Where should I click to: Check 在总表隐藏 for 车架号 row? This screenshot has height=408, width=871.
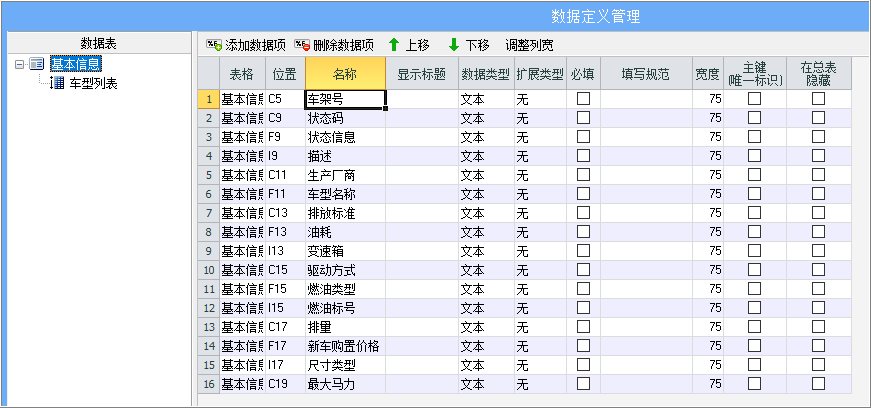click(818, 99)
